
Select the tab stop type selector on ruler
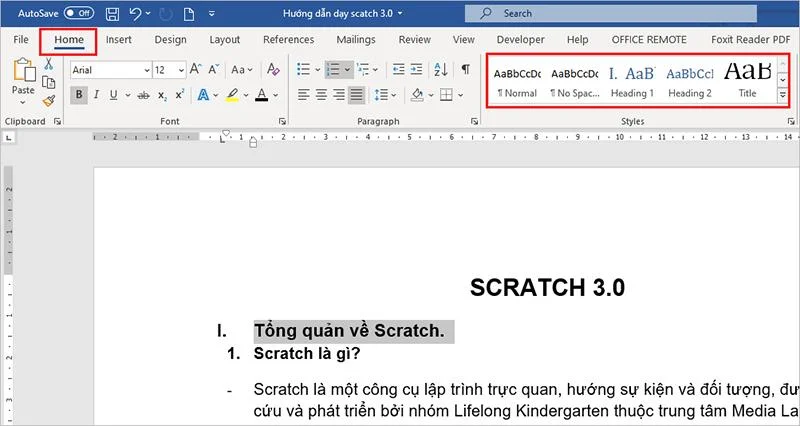[x=9, y=137]
